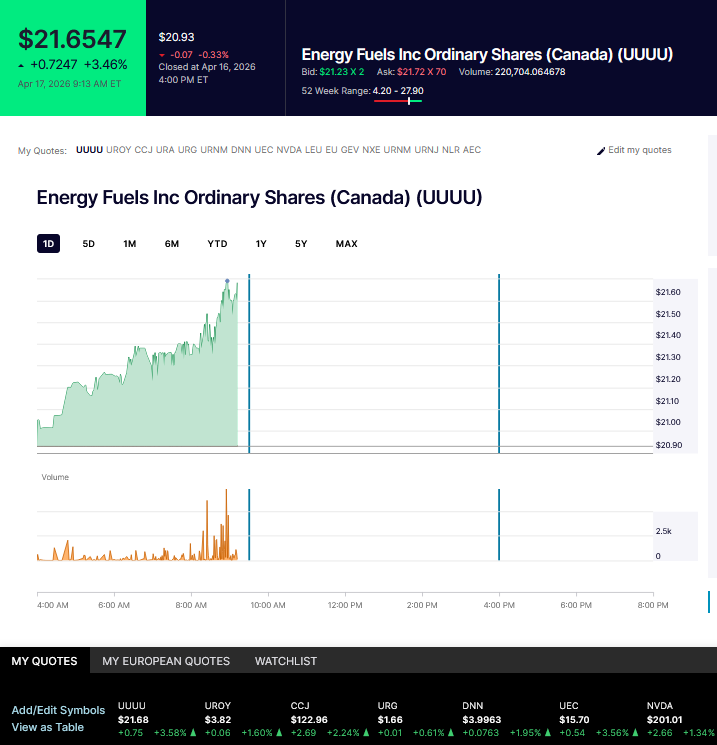Viewport: 717px width, 745px height.
Task: Click the 9:30 AM market open line
Action: (249, 363)
